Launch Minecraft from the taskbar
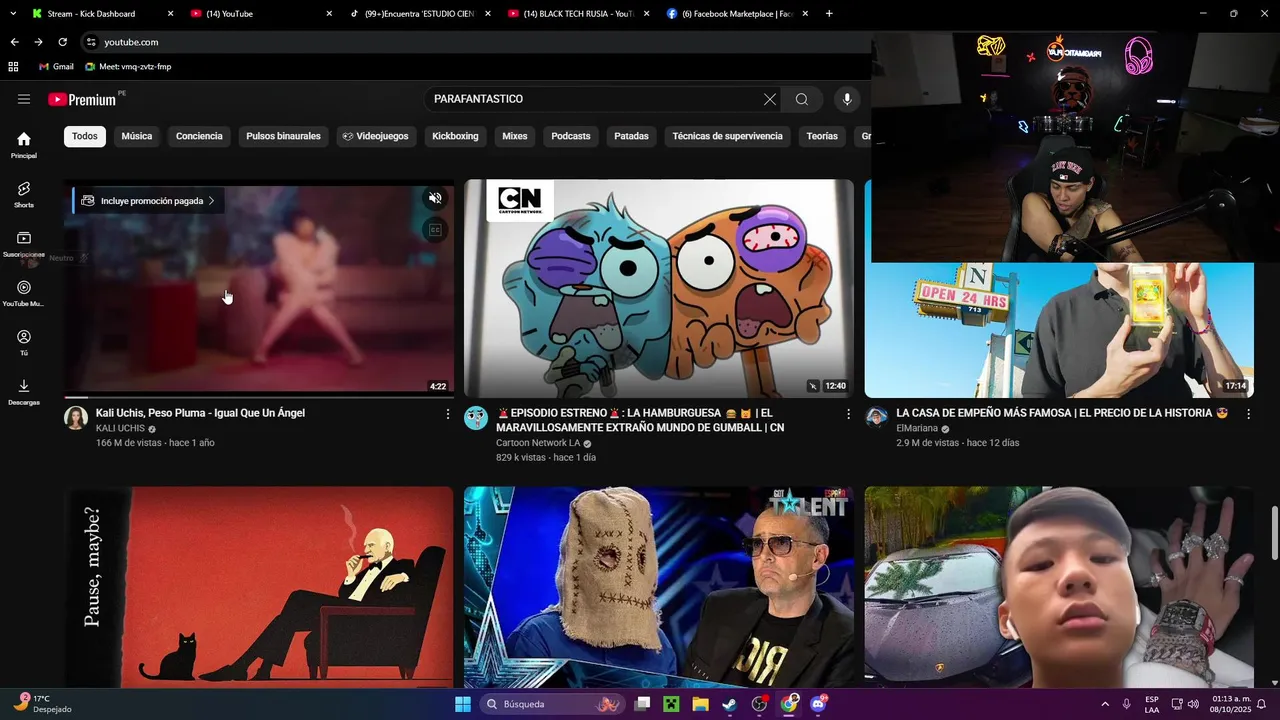1280x720 pixels. [x=671, y=704]
